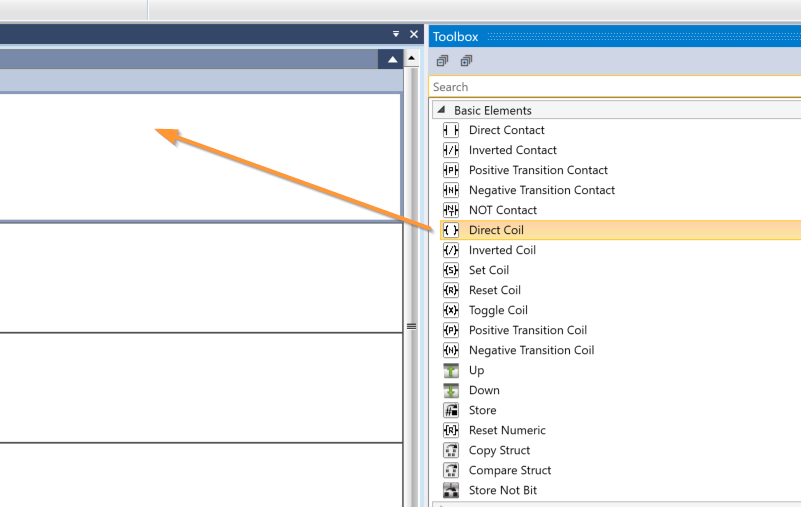
Task: Select Negative Transition Coil item
Action: [531, 350]
